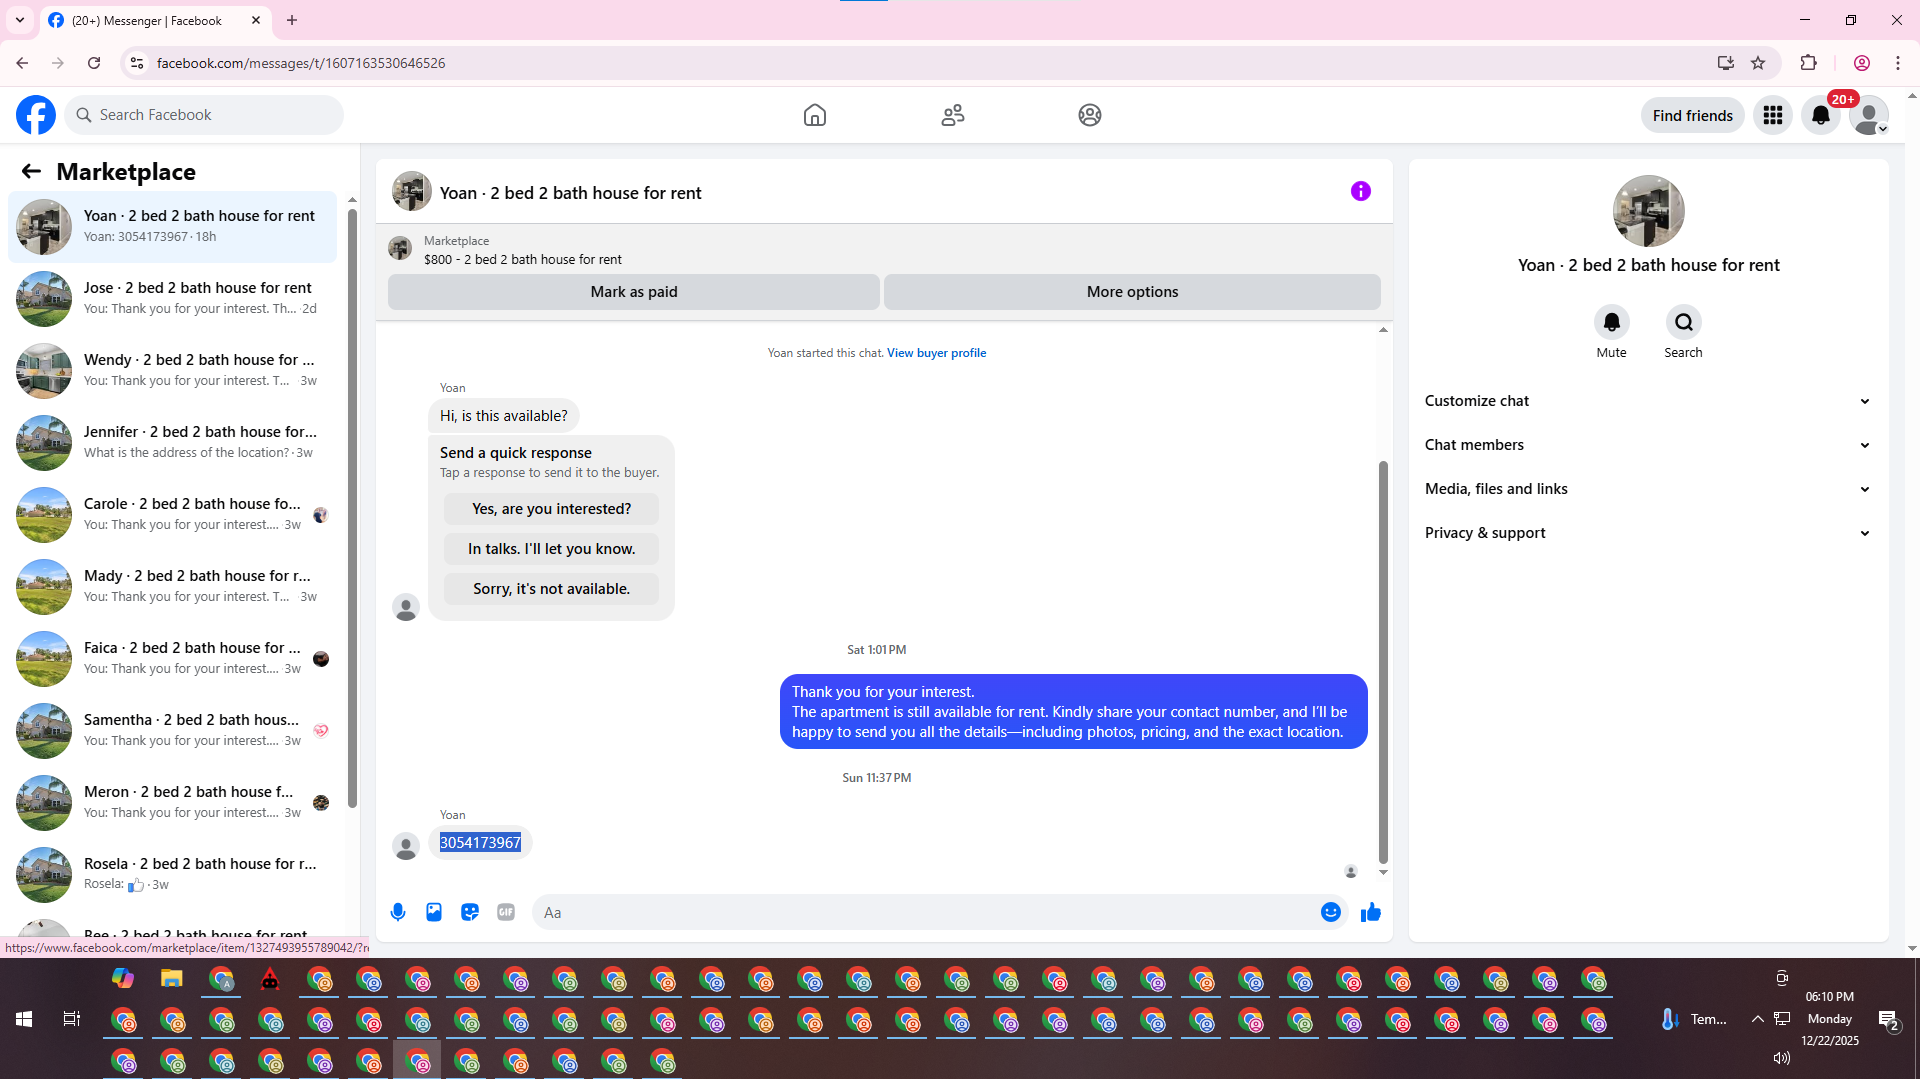Send quick reply "Yes, are you interested?"

[552, 509]
